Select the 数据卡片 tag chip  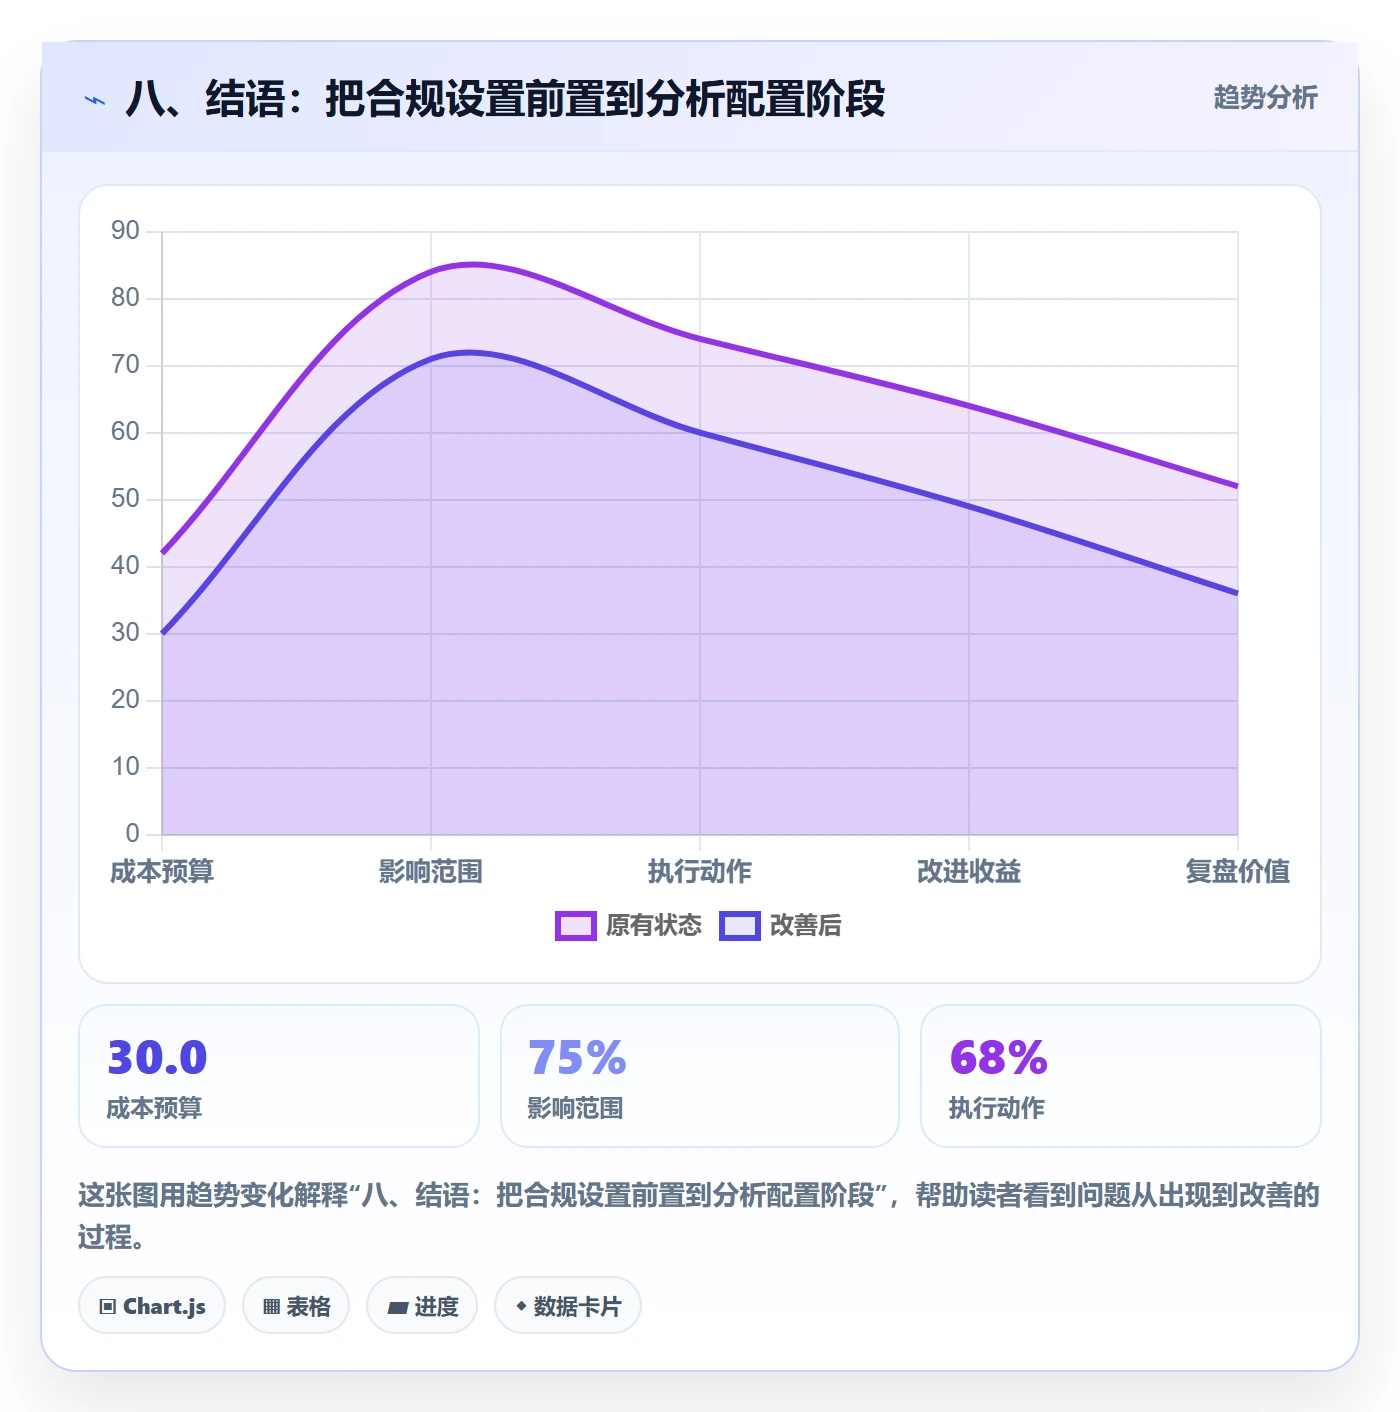pyautogui.click(x=568, y=1306)
